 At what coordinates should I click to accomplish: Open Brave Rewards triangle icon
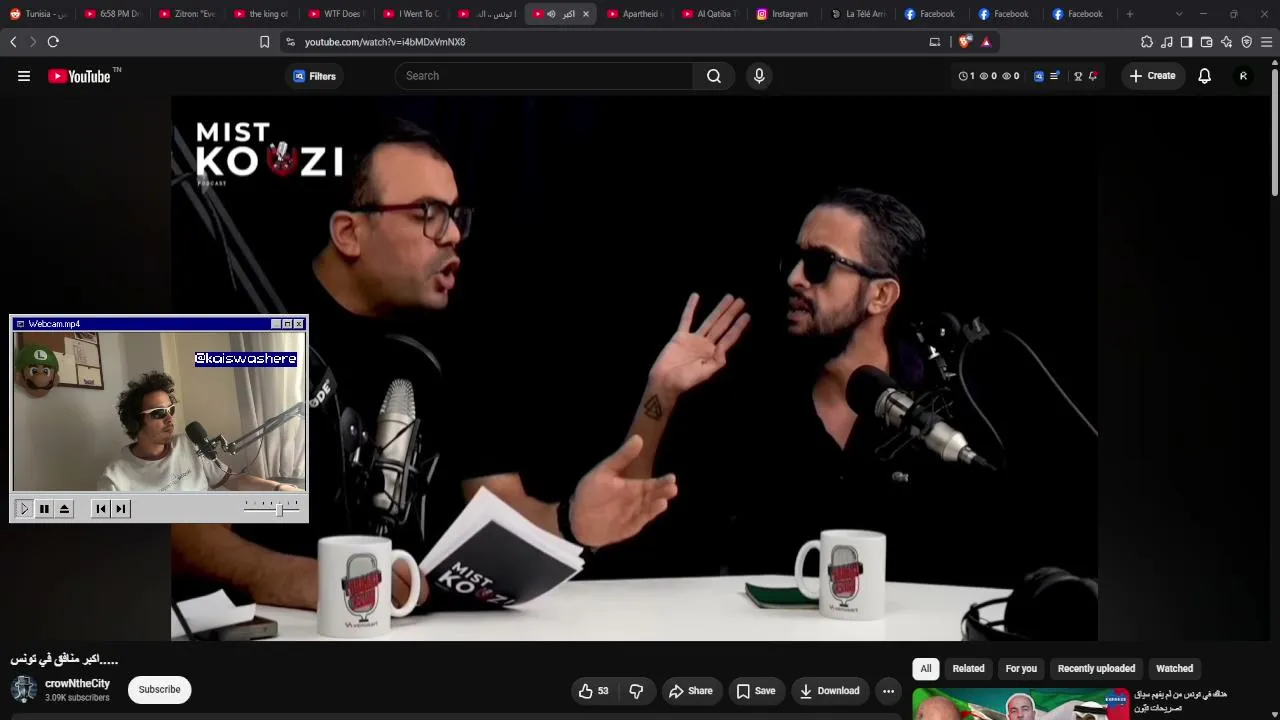pyautogui.click(x=986, y=42)
